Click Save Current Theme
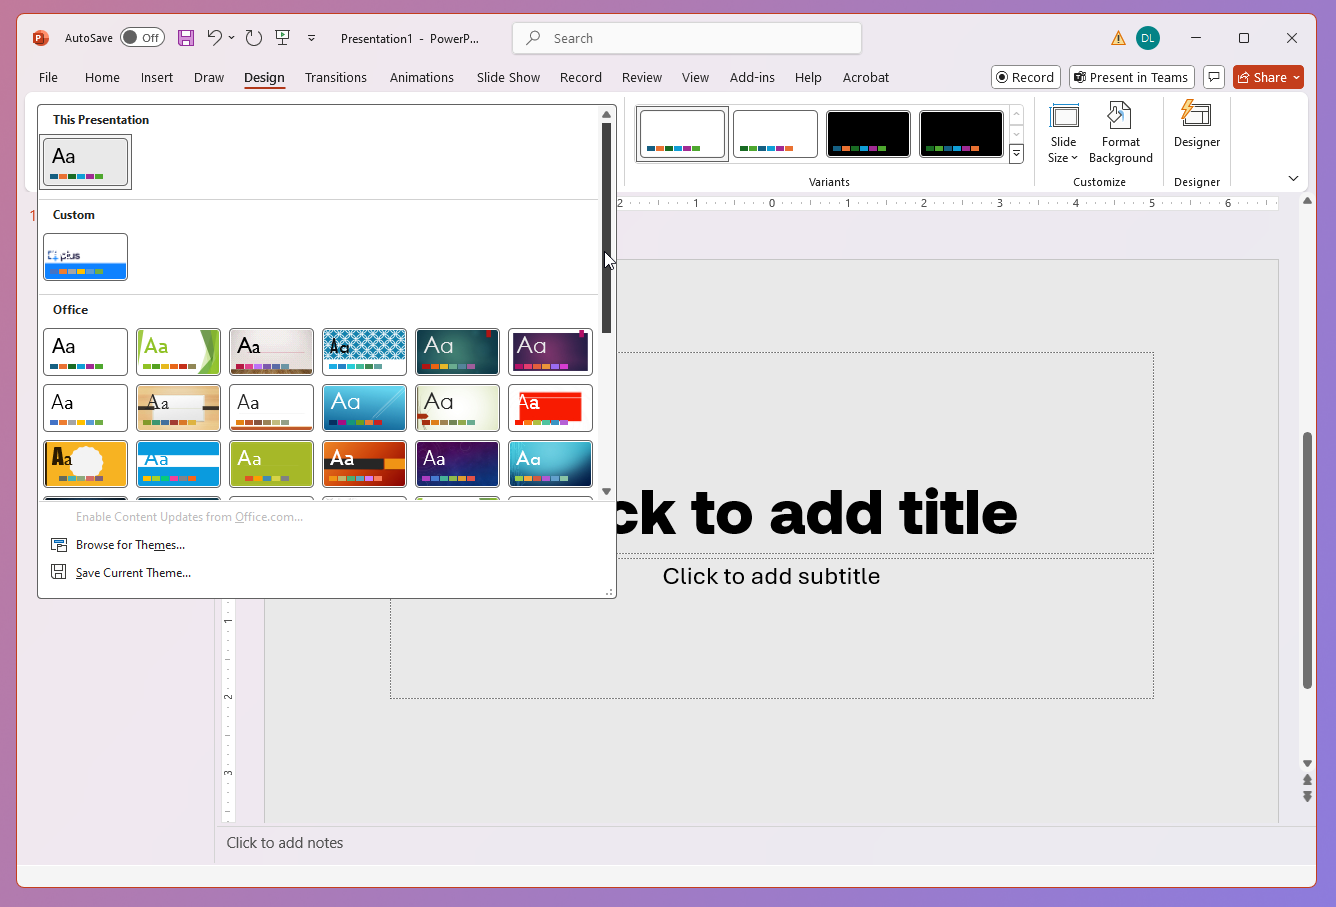This screenshot has height=907, width=1336. click(x=133, y=573)
